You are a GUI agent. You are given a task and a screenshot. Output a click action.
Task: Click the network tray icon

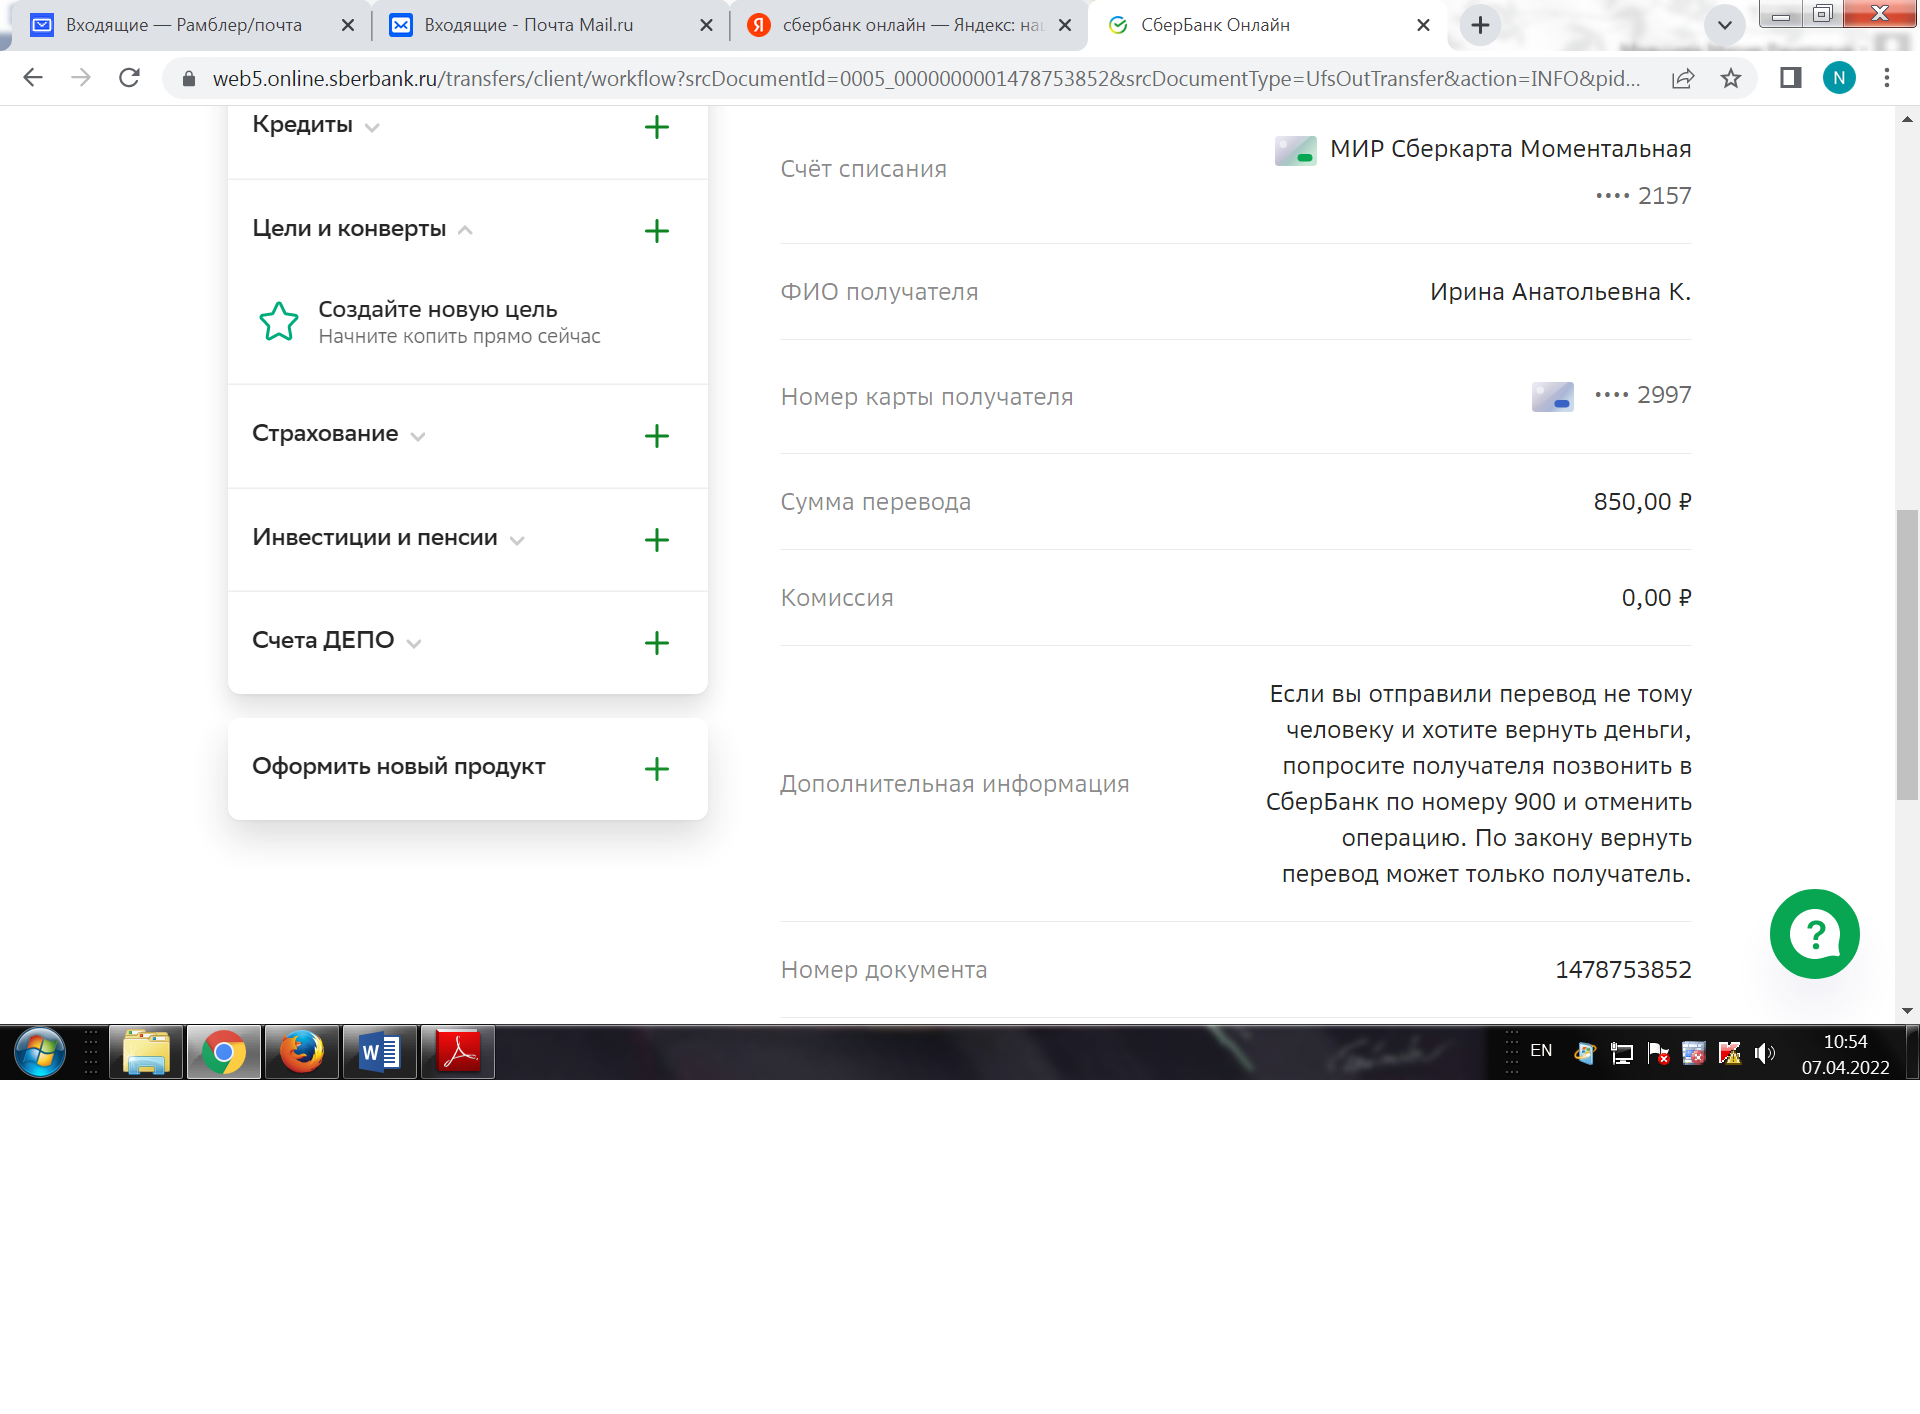(1621, 1053)
